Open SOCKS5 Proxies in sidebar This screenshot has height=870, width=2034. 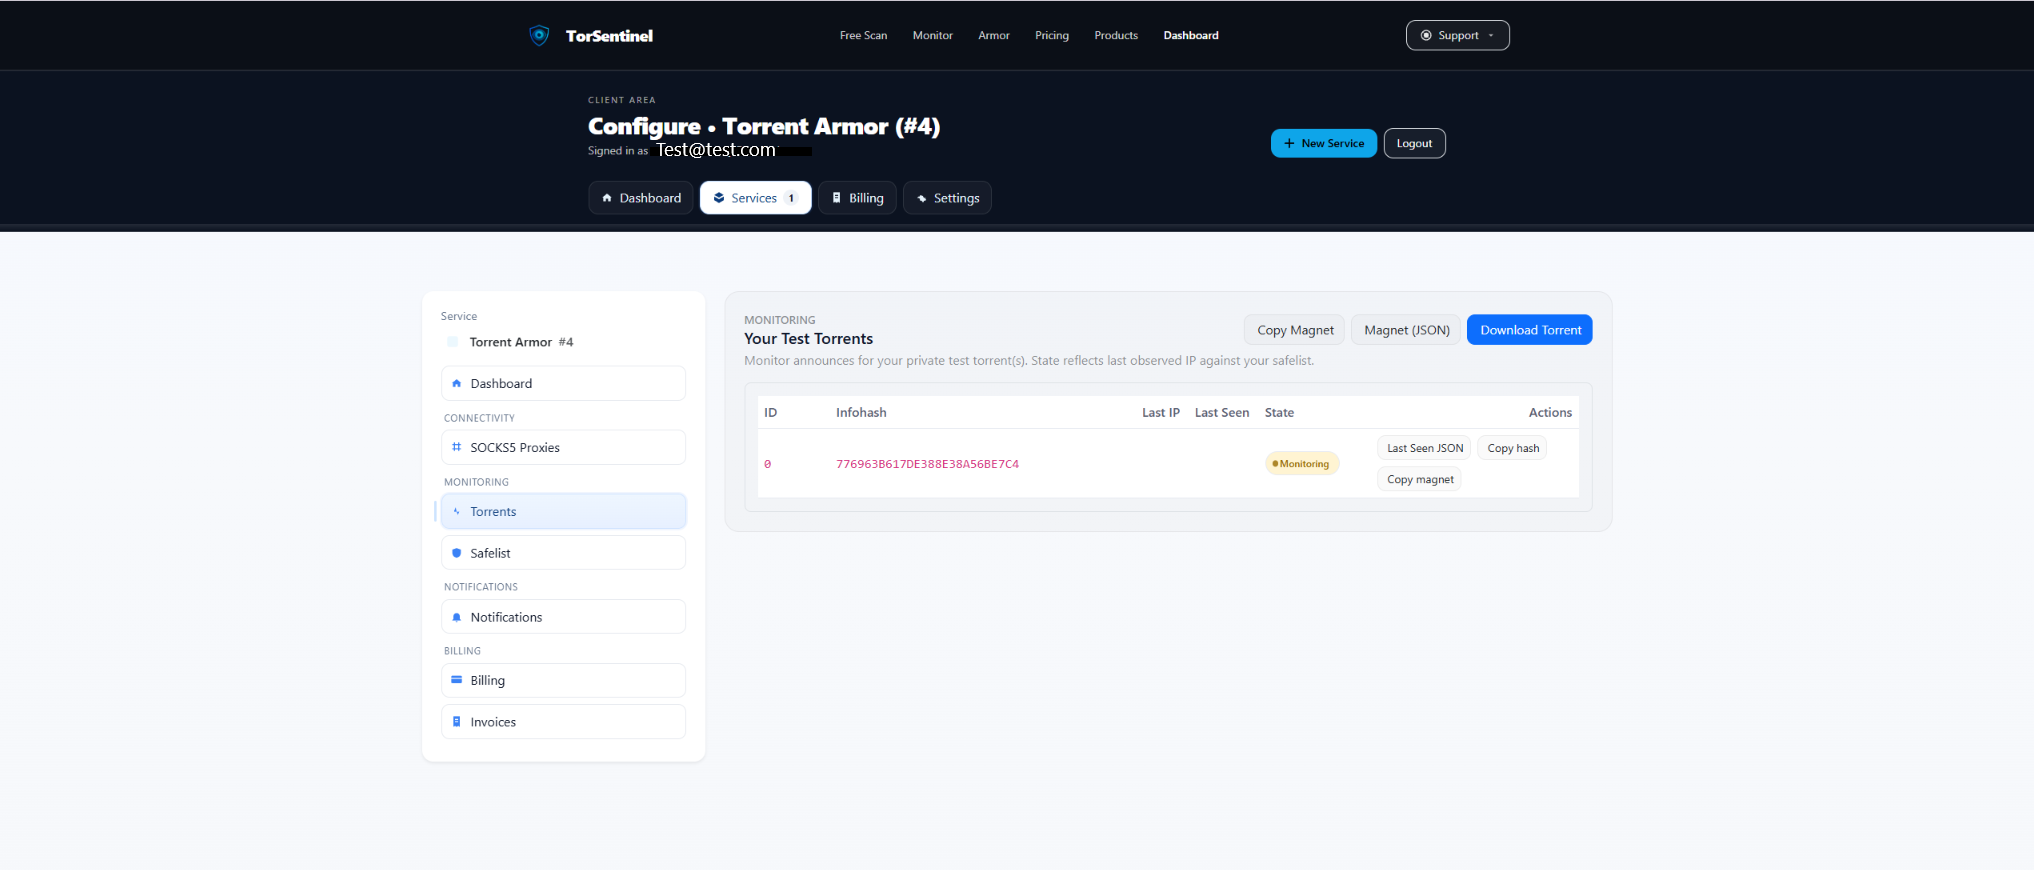click(563, 447)
